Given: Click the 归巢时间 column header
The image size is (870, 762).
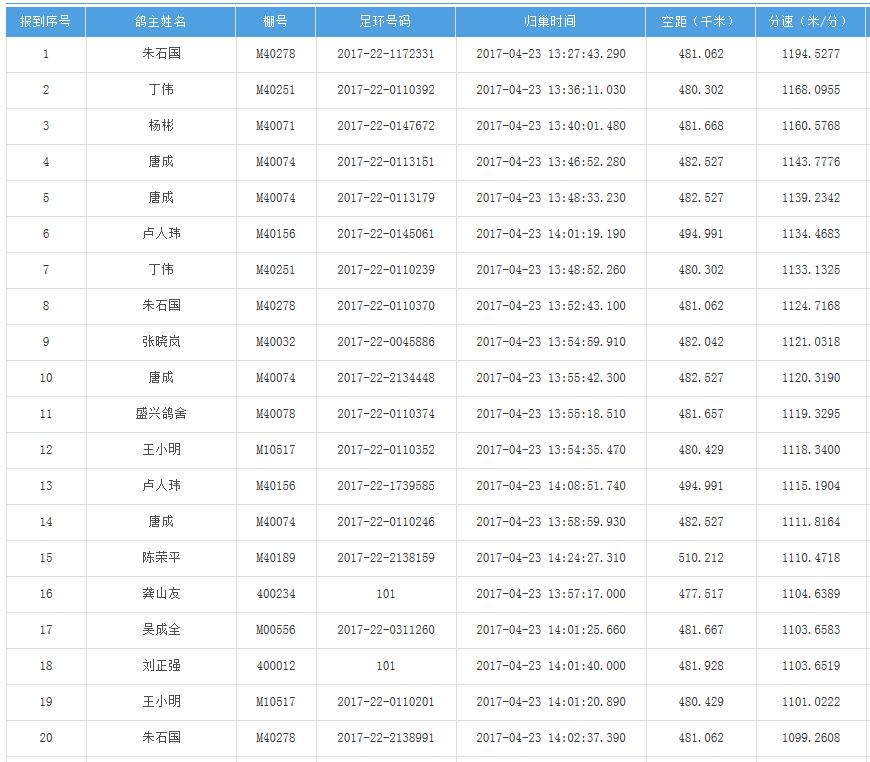Looking at the screenshot, I should pos(550,21).
